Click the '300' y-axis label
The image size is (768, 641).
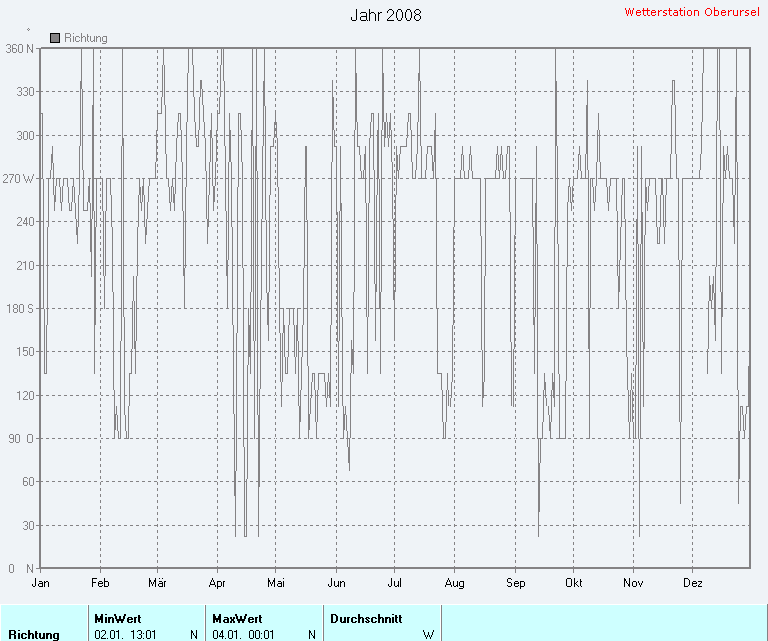click(25, 135)
